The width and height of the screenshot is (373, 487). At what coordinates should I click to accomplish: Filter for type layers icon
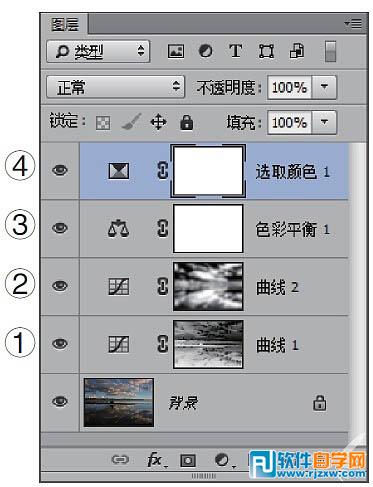(x=236, y=51)
